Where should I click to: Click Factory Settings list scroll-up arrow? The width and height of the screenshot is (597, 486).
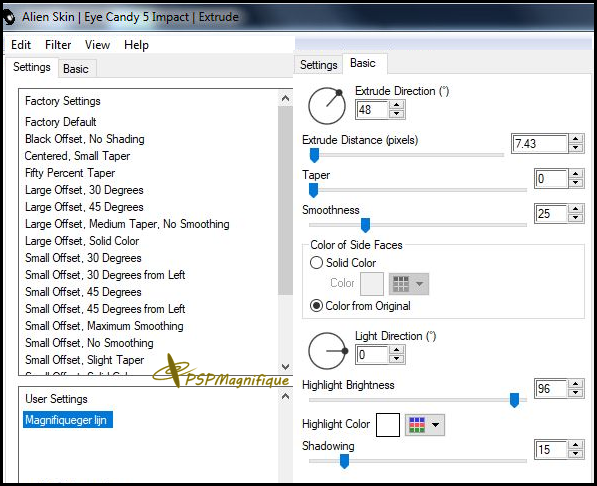pyautogui.click(x=285, y=99)
